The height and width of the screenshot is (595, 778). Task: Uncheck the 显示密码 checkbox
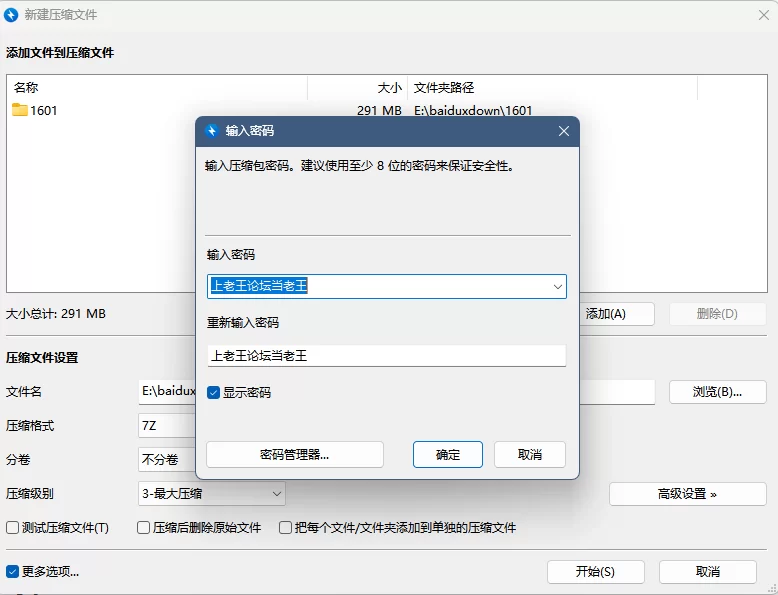tap(213, 393)
